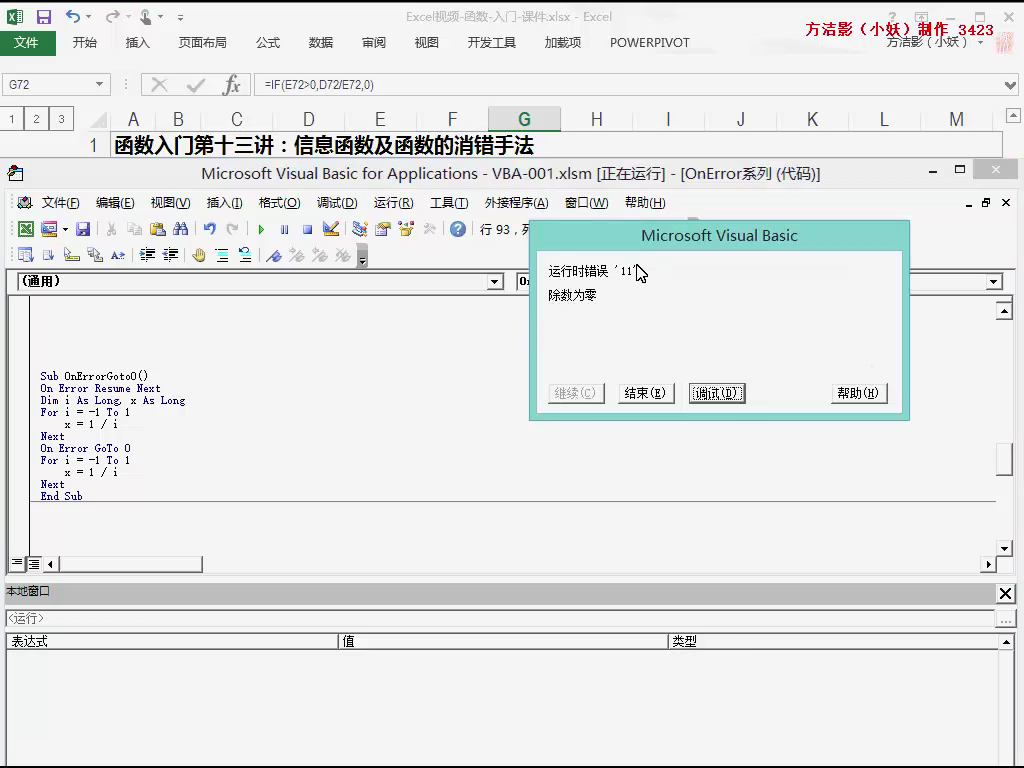Image resolution: width=1024 pixels, height=768 pixels.
Task: Click Parameter Info edit toolbar icon
Action: tap(95, 255)
